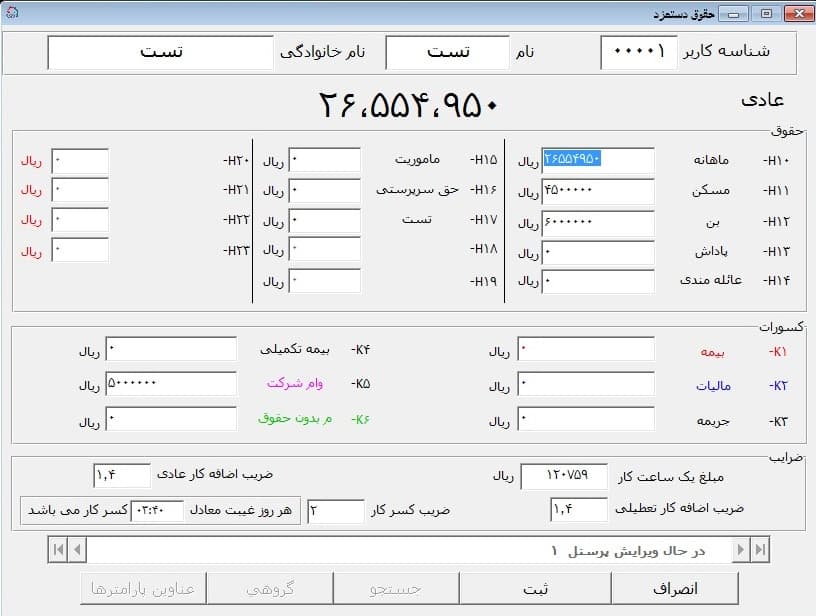Click the H14 عائله مندی field
Image resolution: width=816 pixels, height=616 pixels.
(598, 281)
